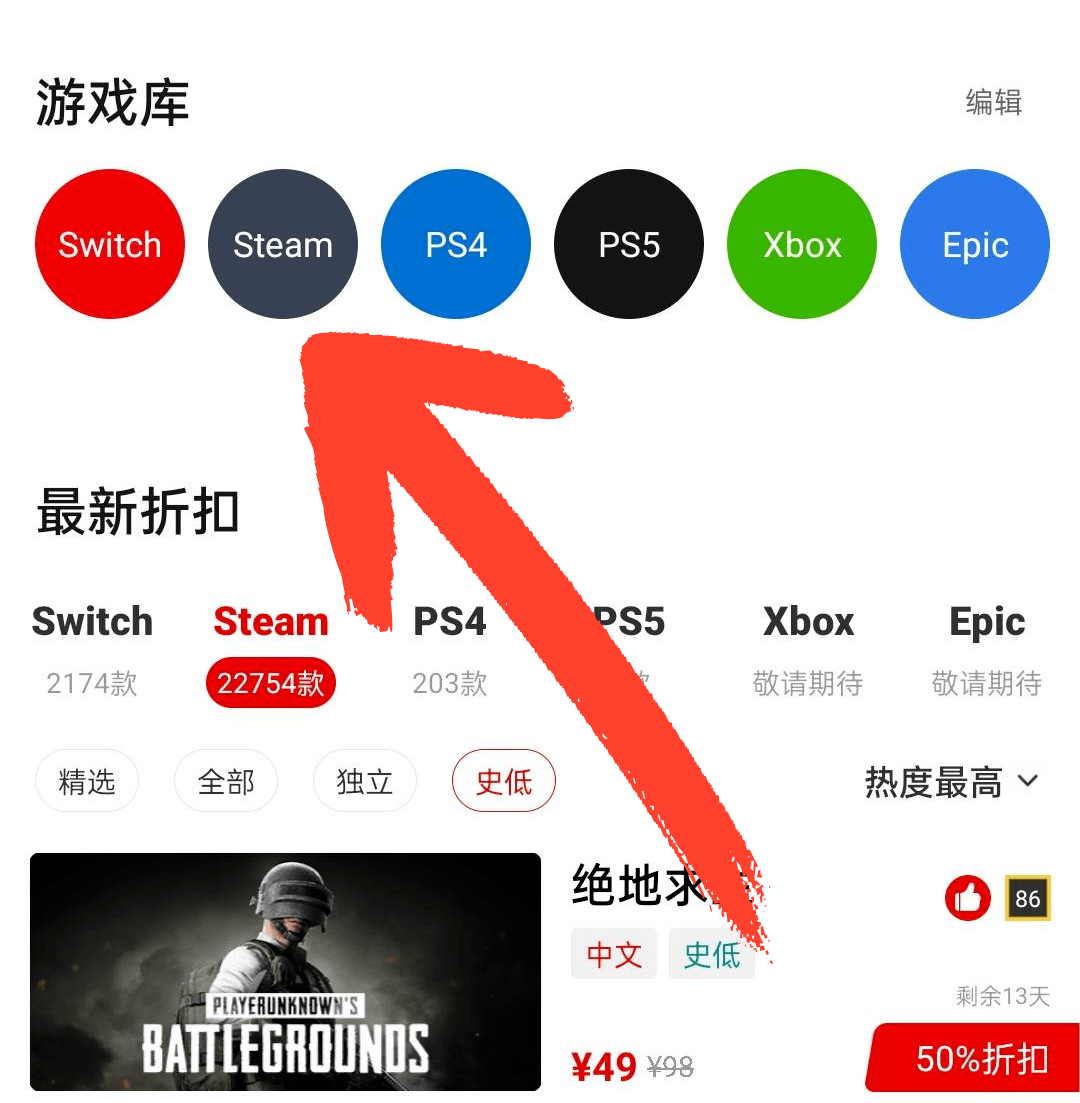Viewport: 1080px width, 1103px height.
Task: Toggle the 全部 filter chip
Action: pyautogui.click(x=226, y=781)
